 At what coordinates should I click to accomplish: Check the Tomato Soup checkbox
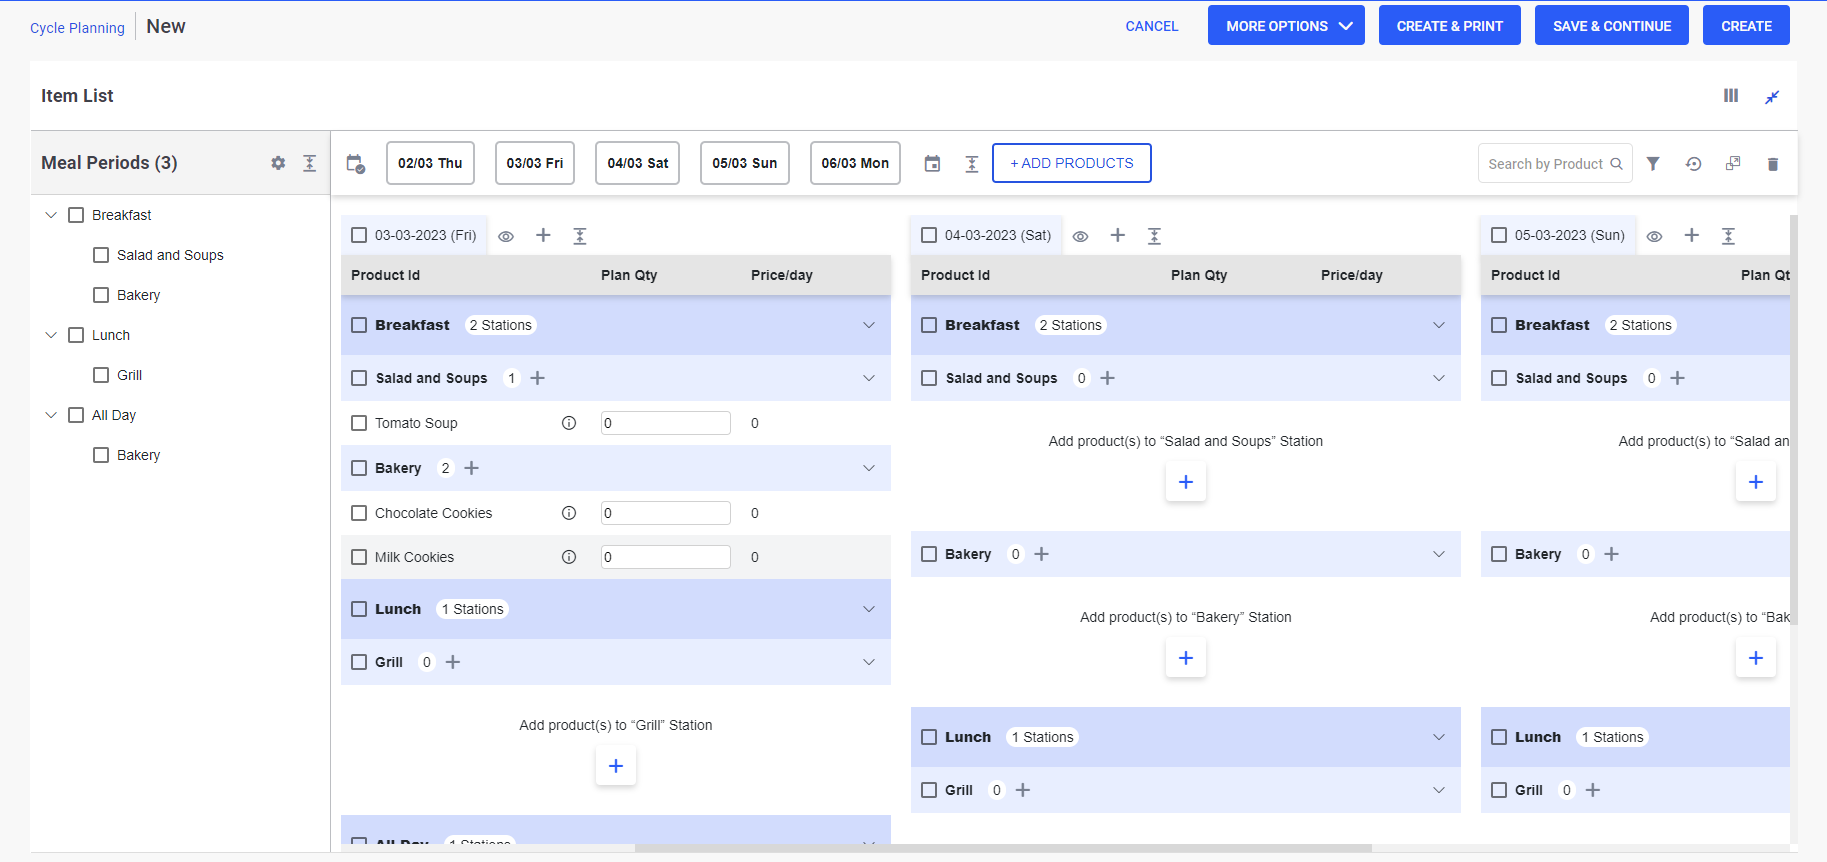(359, 423)
